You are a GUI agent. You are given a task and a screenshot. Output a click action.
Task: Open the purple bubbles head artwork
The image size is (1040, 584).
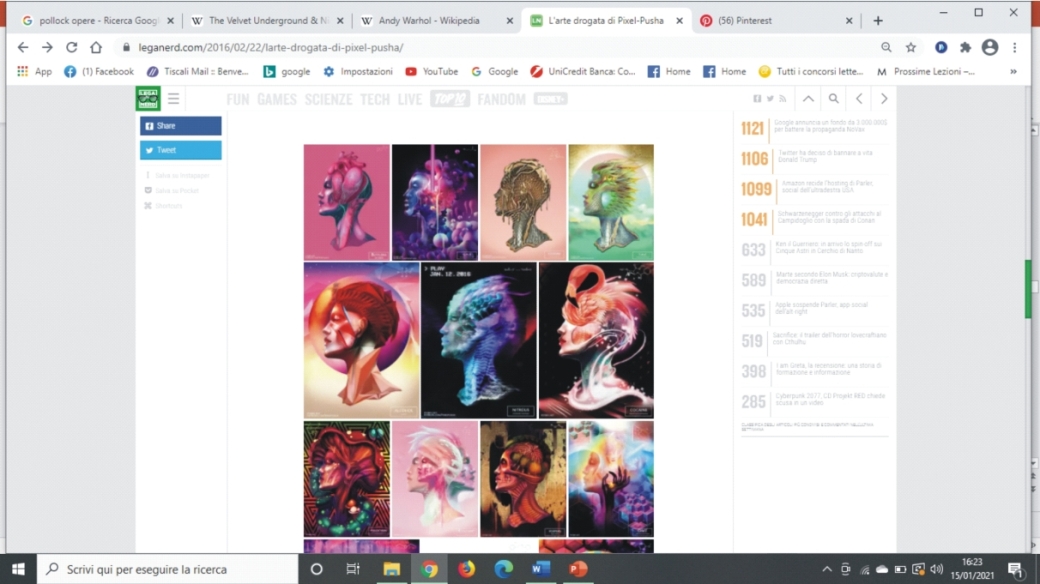click(434, 202)
